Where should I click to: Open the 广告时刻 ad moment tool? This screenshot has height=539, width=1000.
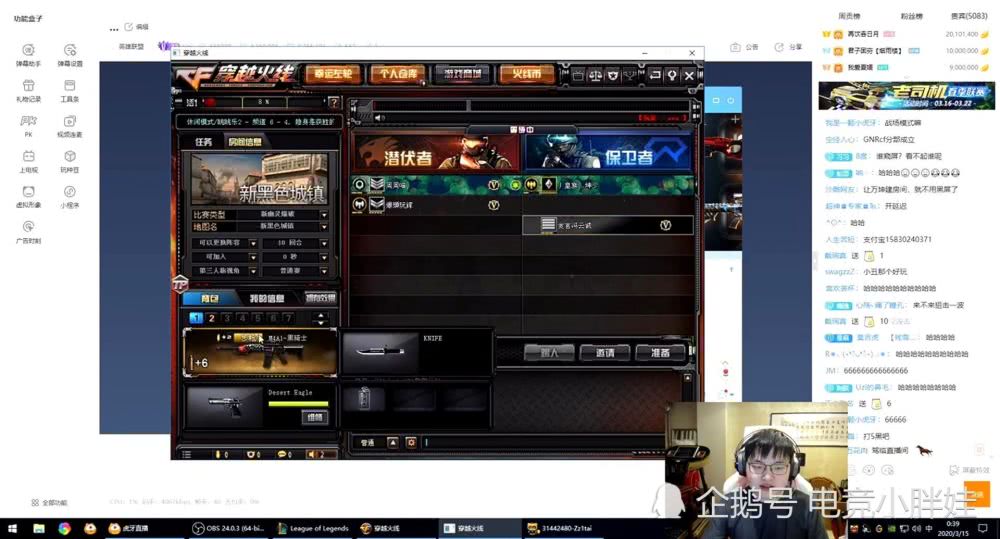28,232
